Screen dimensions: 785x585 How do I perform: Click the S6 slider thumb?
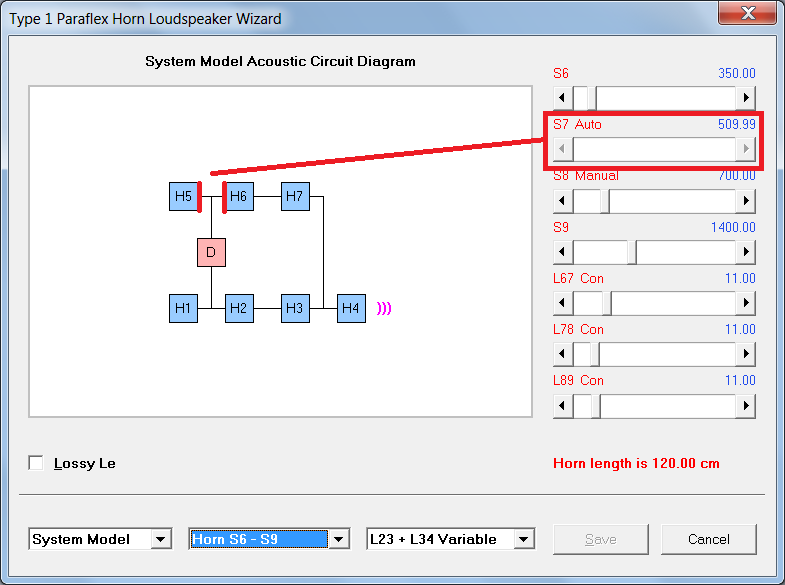[592, 98]
